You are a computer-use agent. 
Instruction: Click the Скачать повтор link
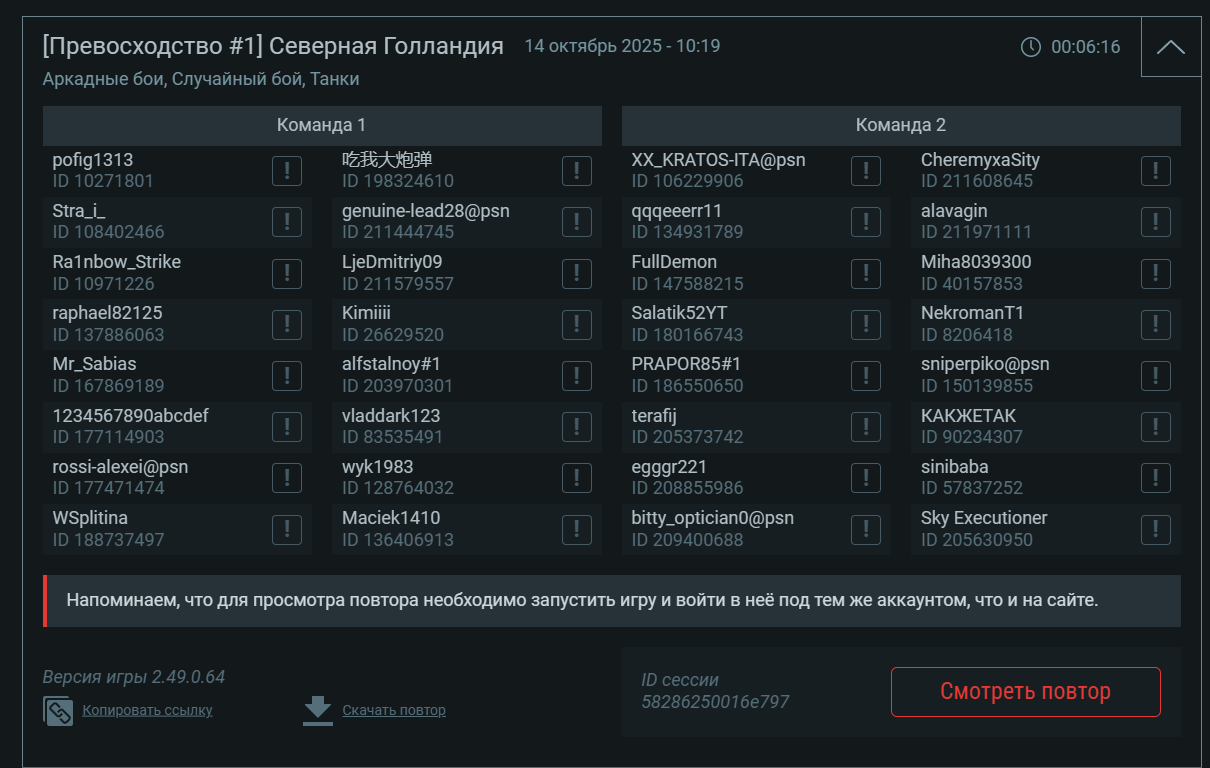click(x=394, y=711)
